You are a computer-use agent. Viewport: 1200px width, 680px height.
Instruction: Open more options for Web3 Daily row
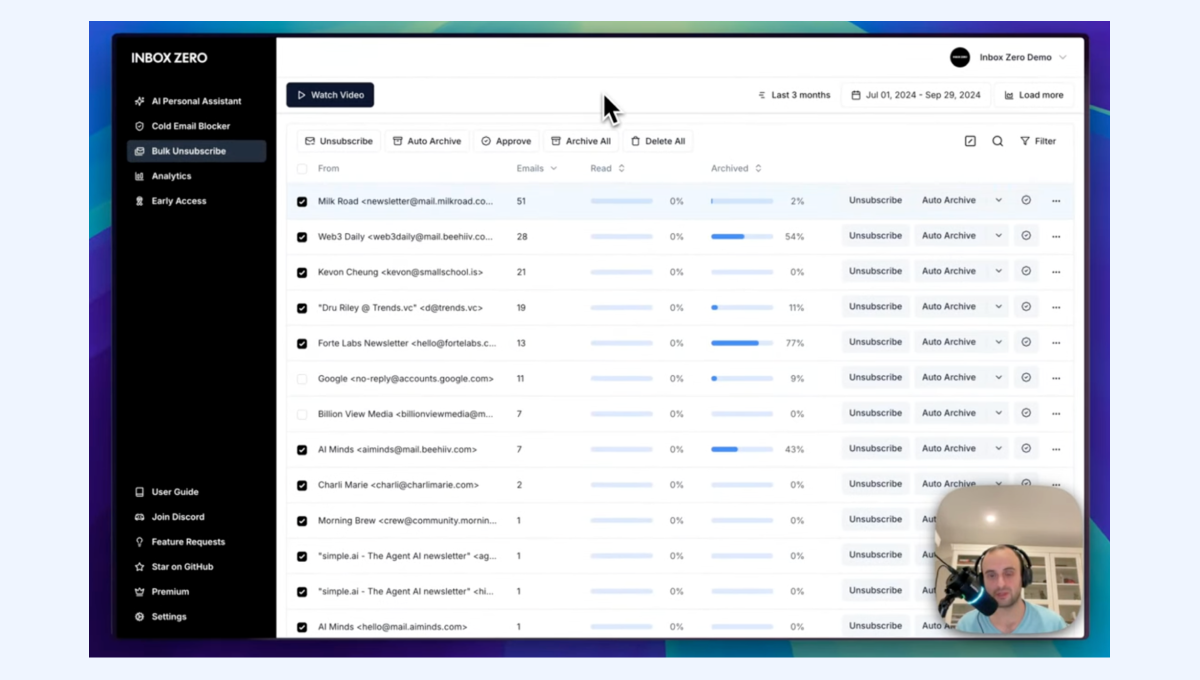tap(1056, 237)
